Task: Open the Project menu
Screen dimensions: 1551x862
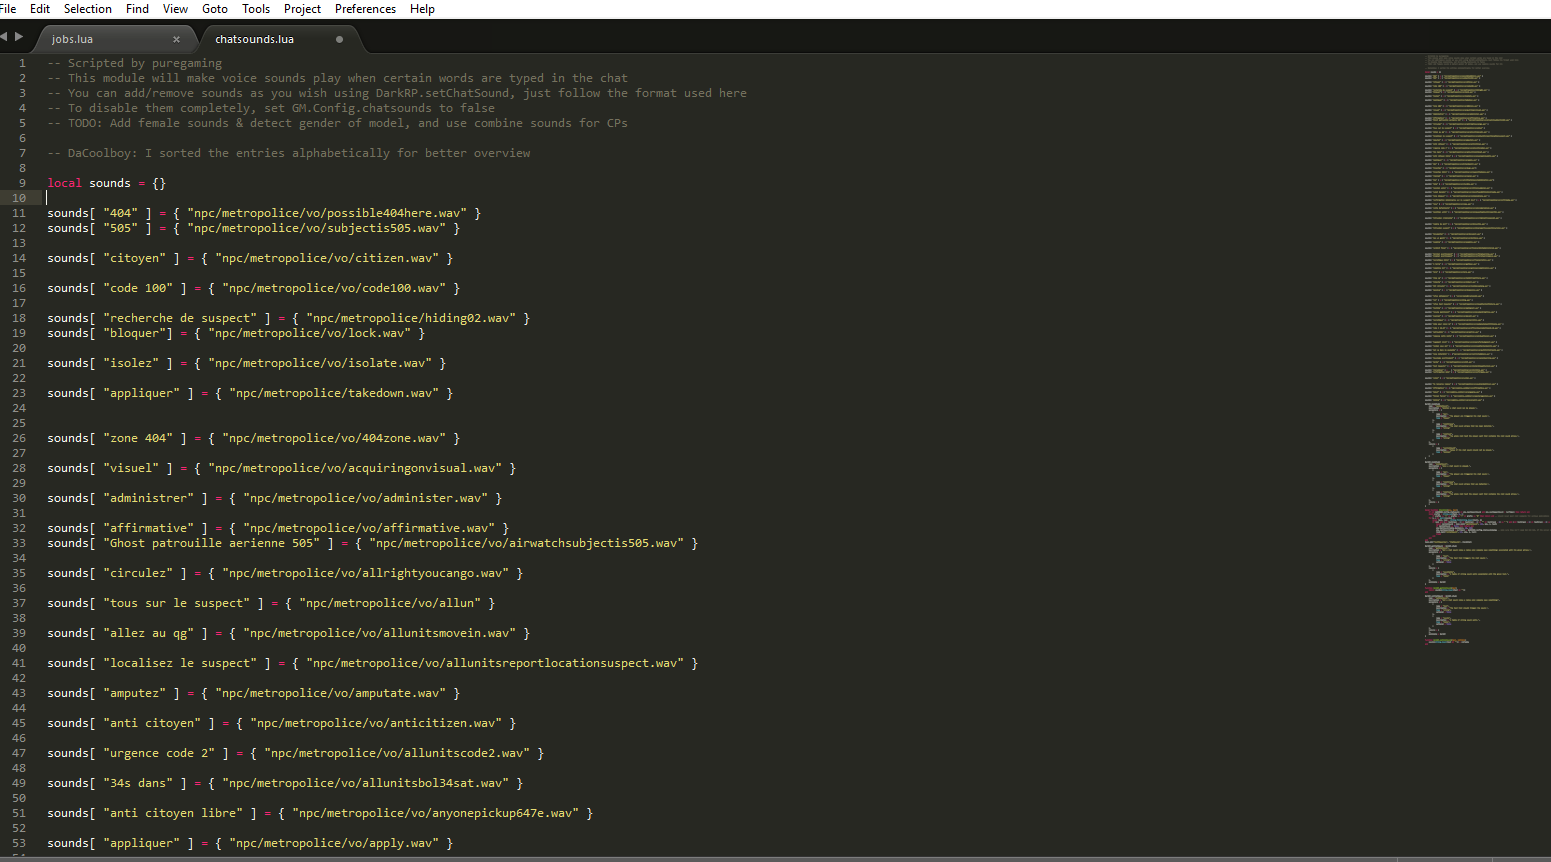Action: coord(302,9)
